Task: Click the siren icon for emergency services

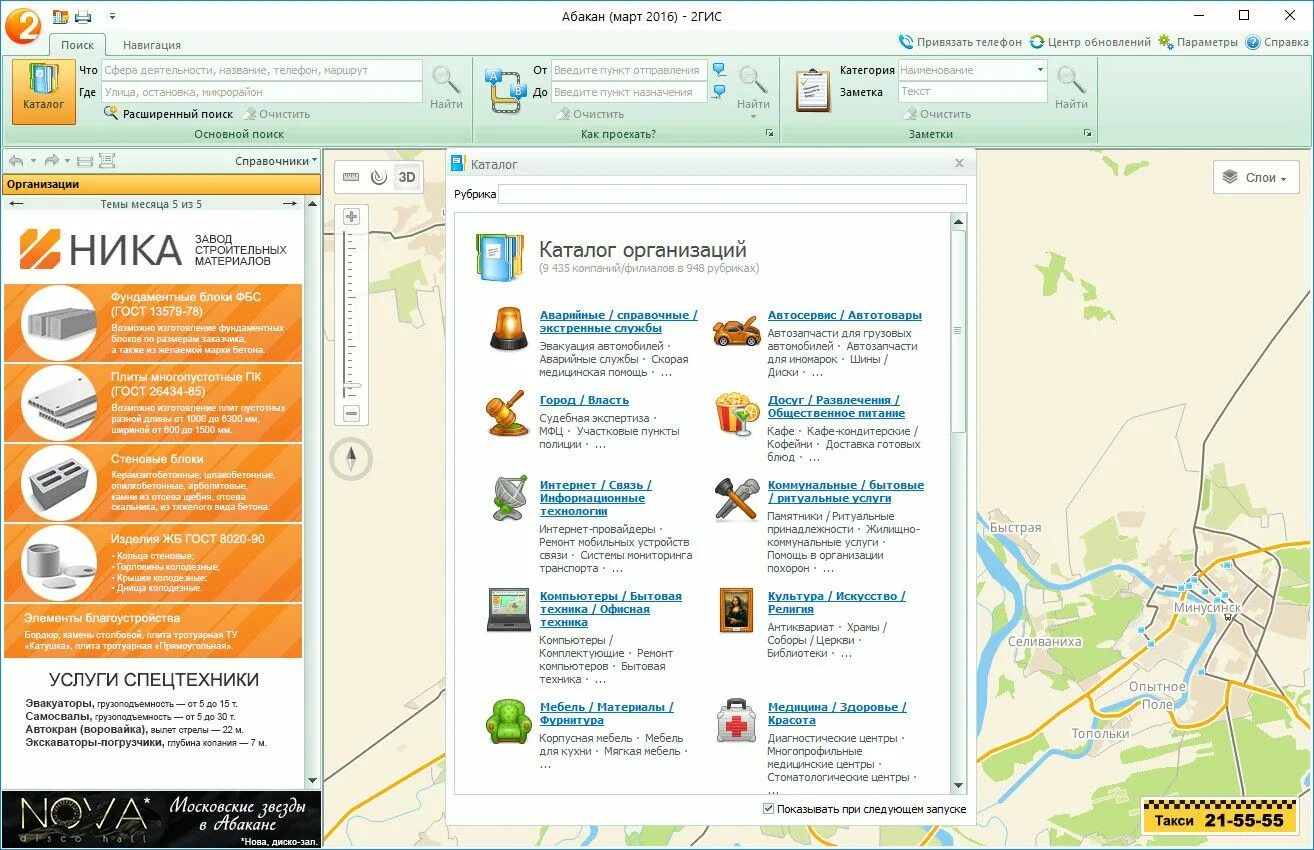Action: pos(508,328)
